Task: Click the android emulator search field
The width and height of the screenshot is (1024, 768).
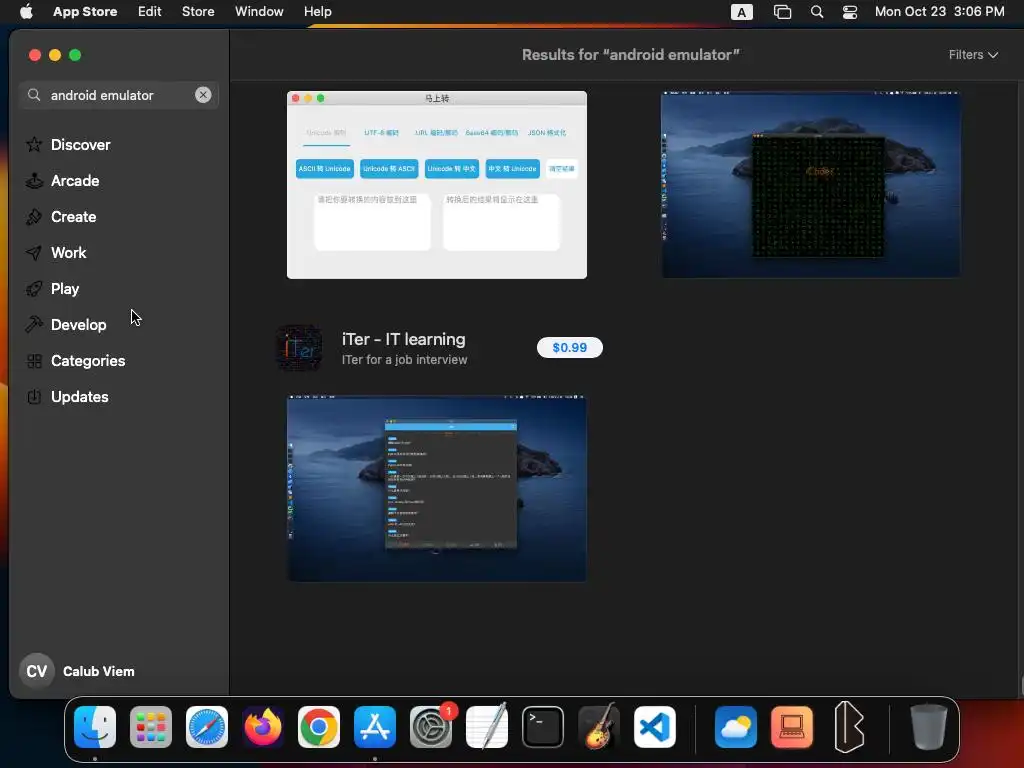Action: (119, 95)
